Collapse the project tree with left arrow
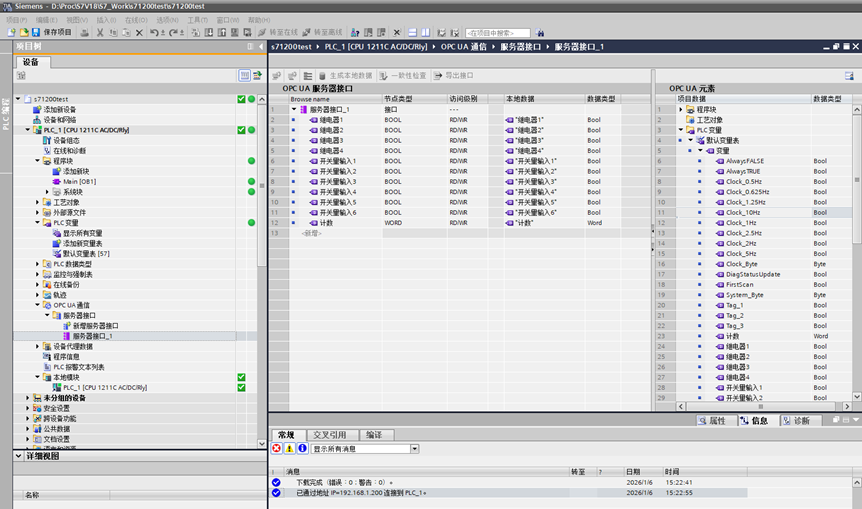The image size is (862, 509). (x=261, y=47)
